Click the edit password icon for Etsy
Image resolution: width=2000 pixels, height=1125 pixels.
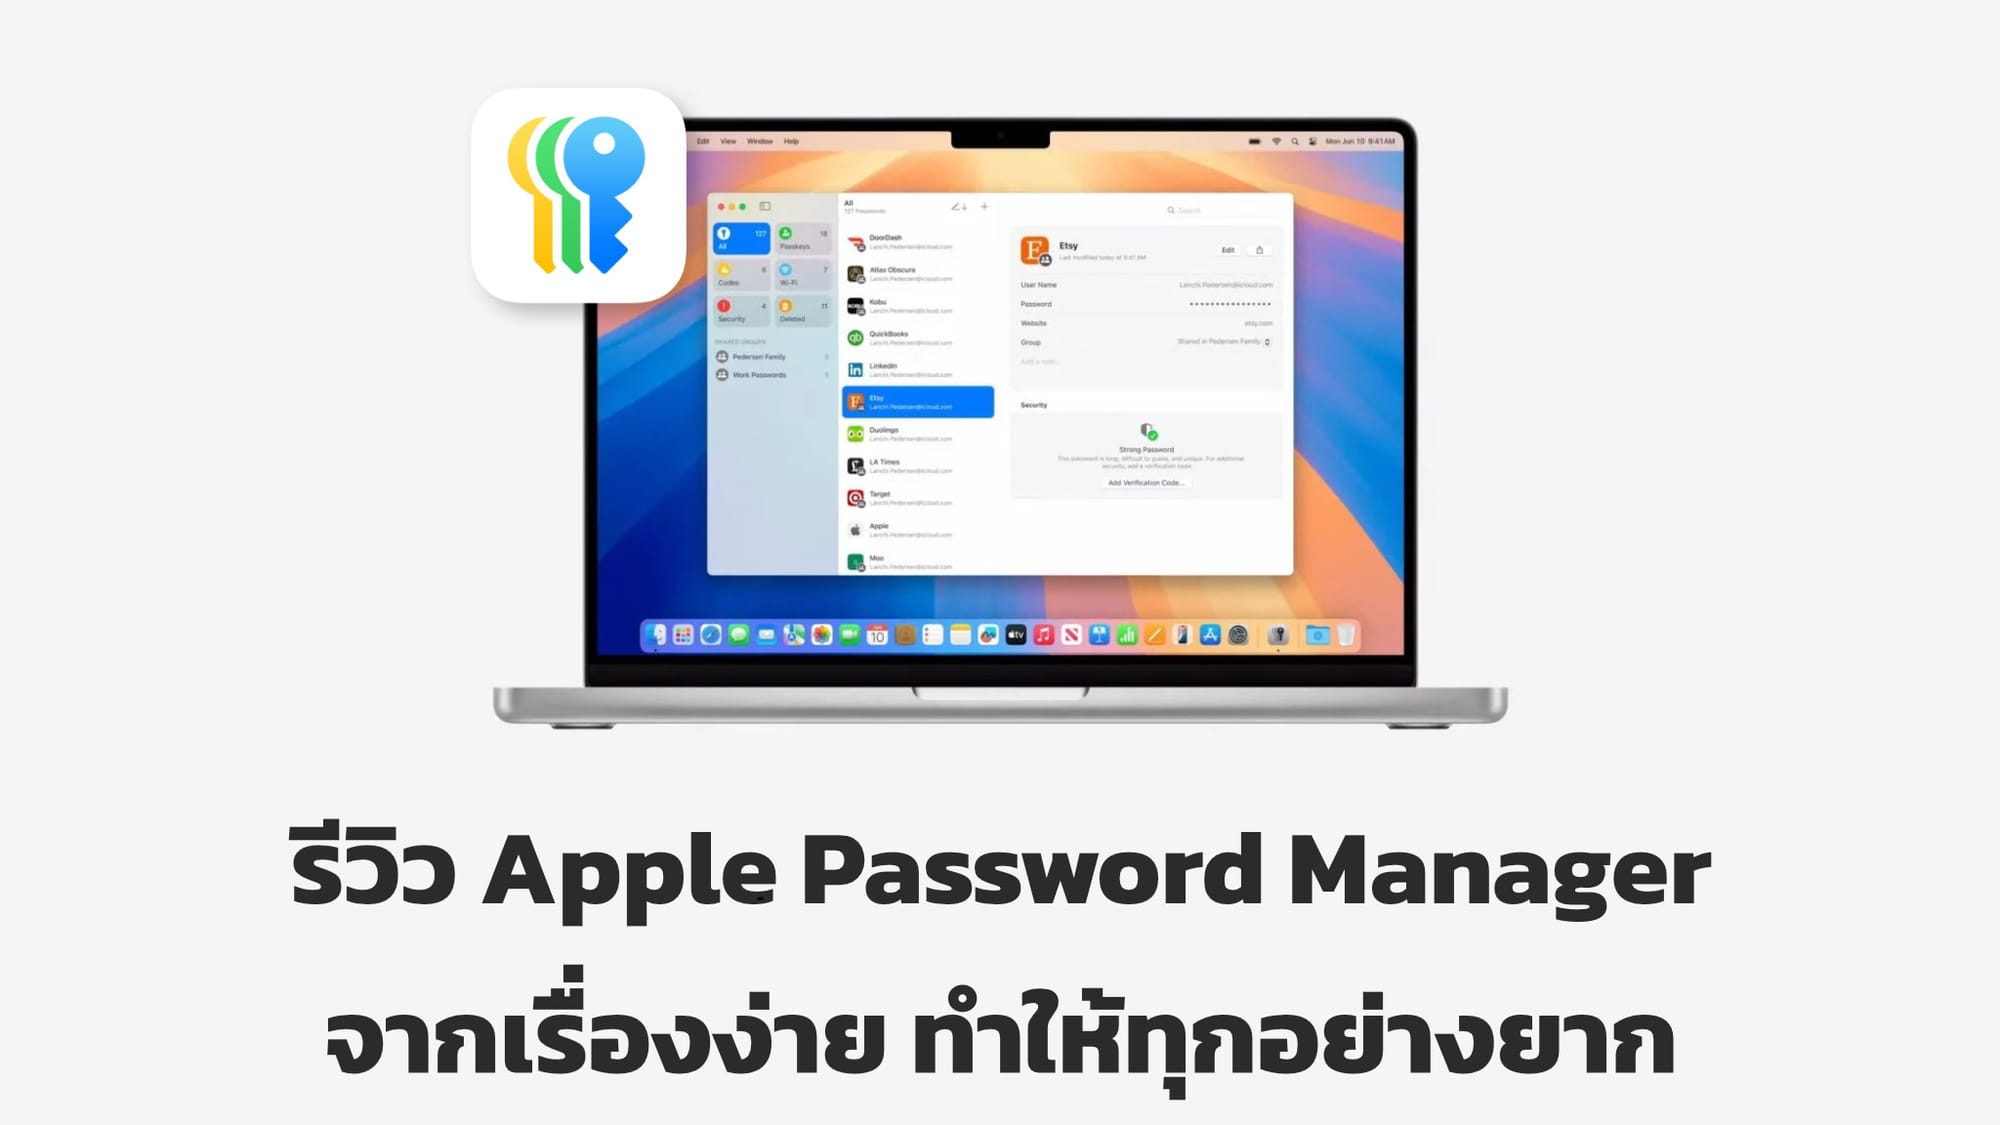click(1228, 247)
